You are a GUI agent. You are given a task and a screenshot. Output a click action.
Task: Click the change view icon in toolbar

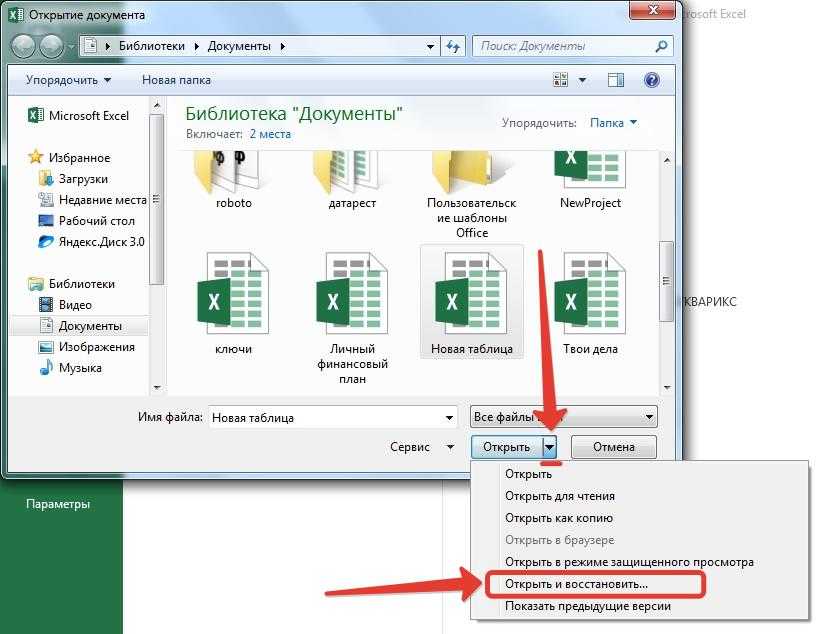coord(561,80)
